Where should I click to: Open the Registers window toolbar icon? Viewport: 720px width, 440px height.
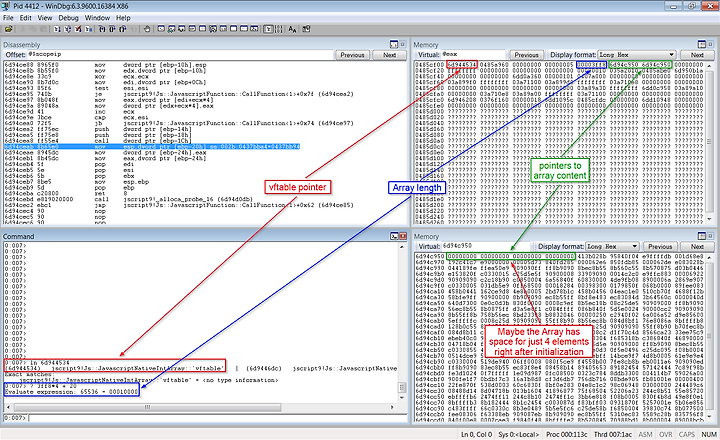(x=191, y=29)
